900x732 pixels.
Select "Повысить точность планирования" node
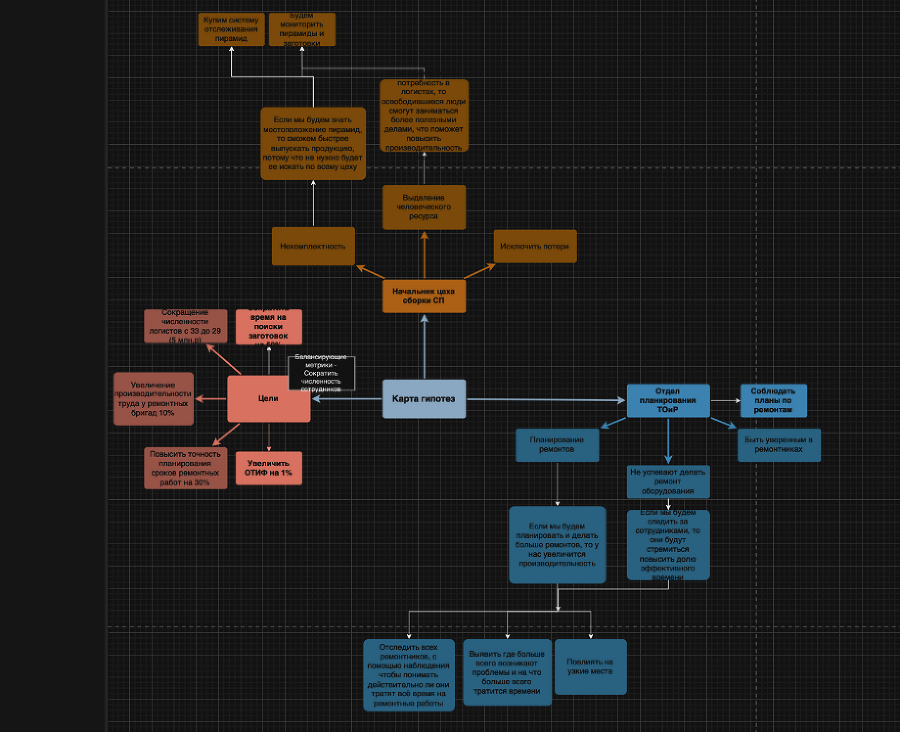click(x=186, y=468)
